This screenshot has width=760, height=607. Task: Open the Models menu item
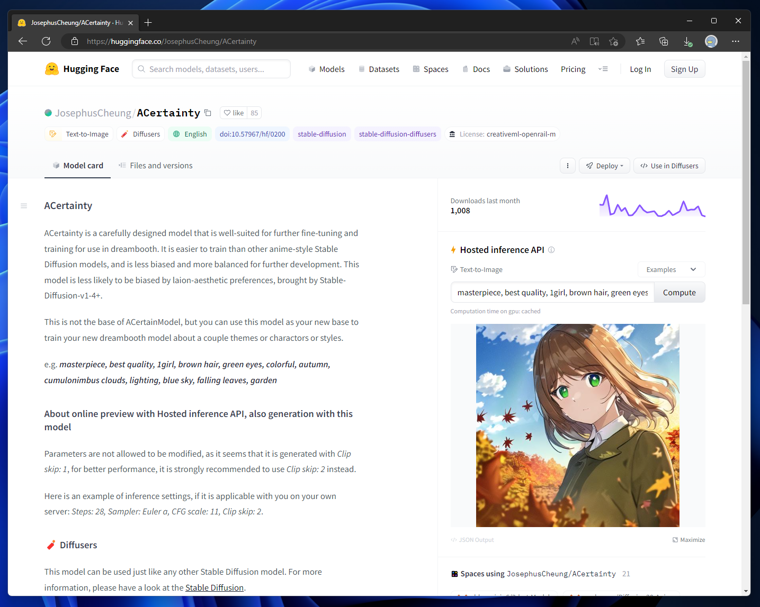pos(326,69)
